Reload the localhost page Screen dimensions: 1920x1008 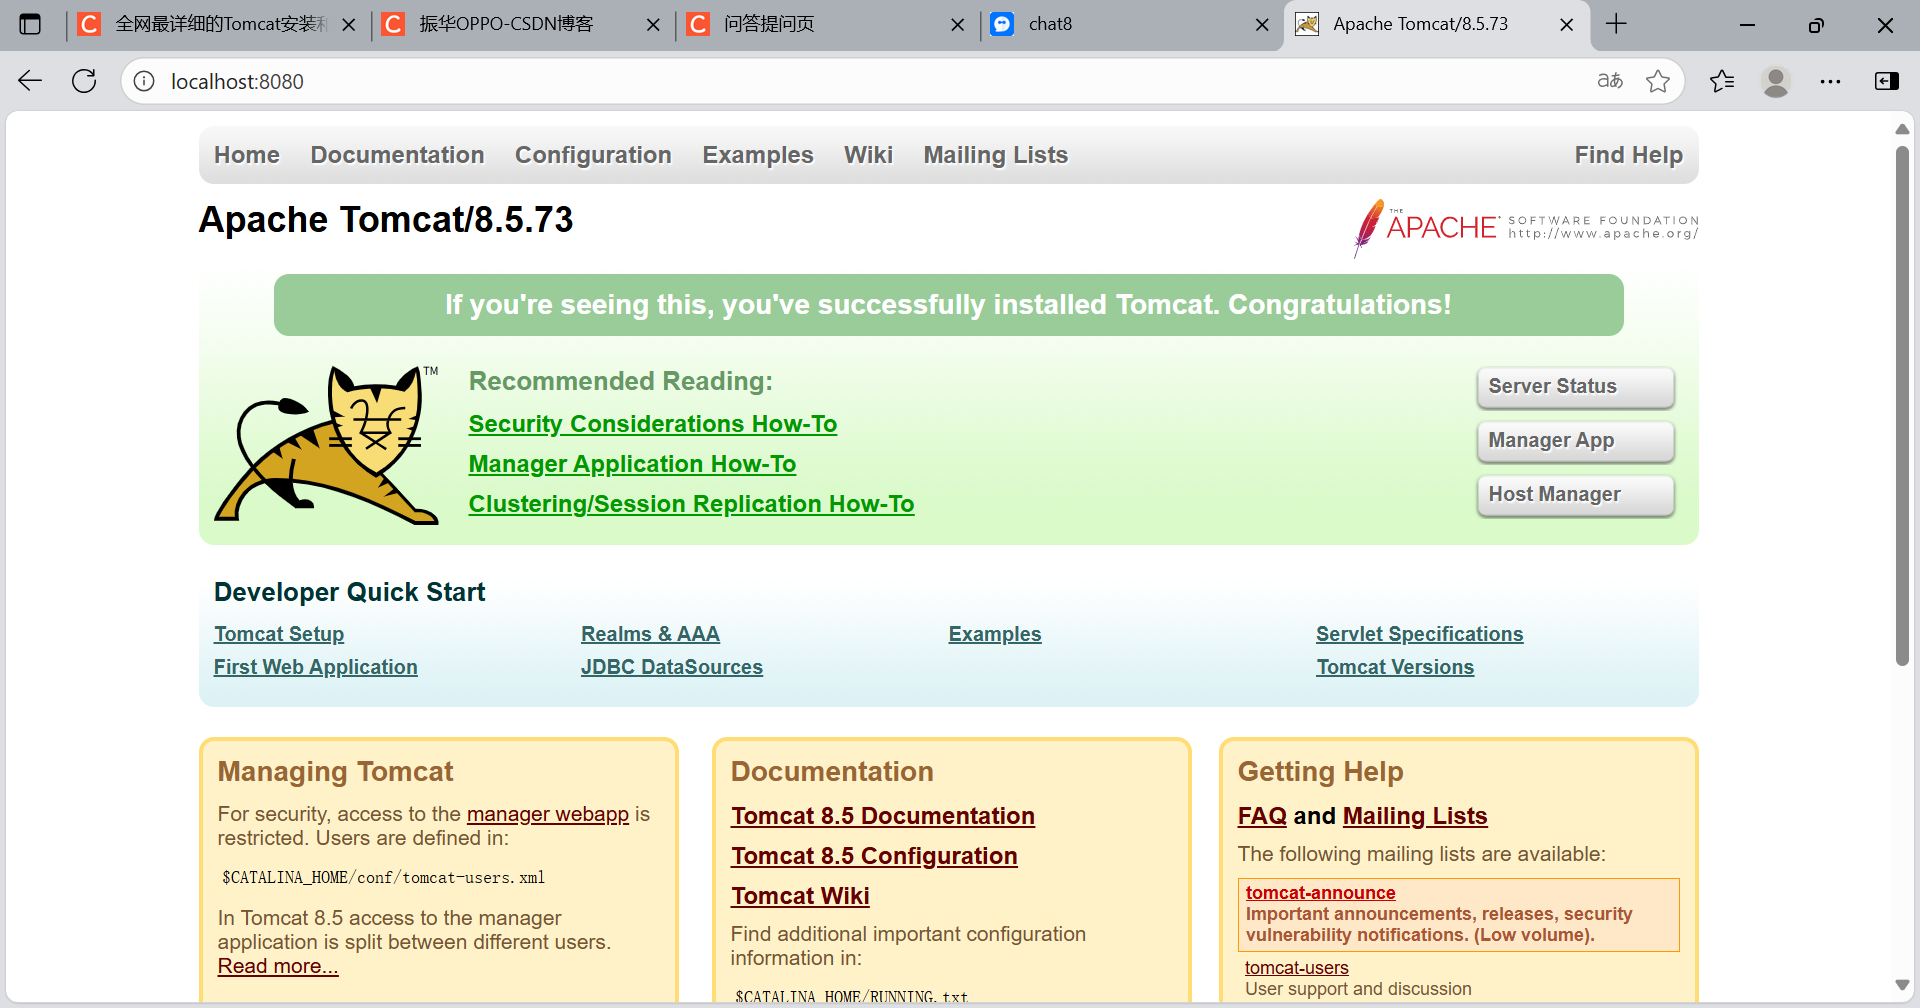coord(84,81)
